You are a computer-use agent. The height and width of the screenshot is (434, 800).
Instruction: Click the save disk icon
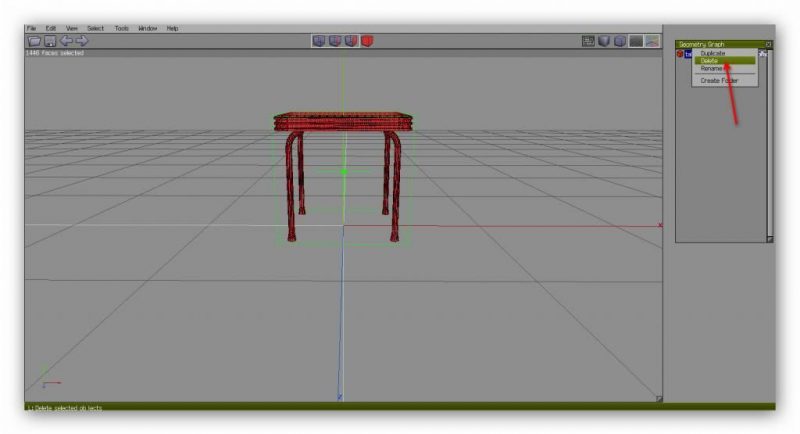(x=49, y=41)
